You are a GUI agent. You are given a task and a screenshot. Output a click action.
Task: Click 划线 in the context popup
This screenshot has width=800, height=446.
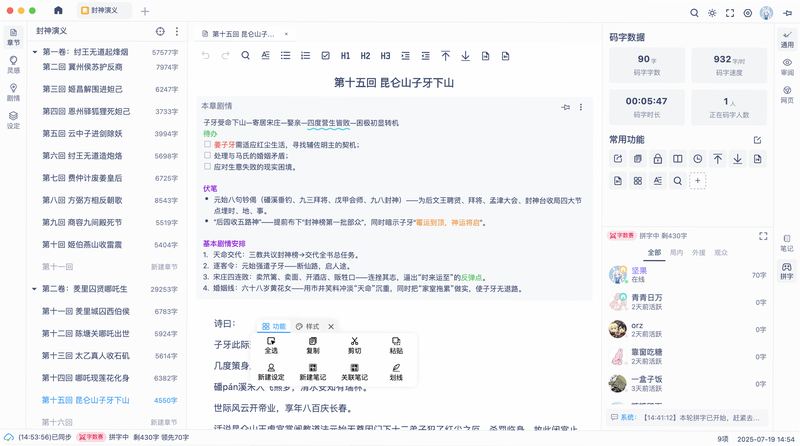point(396,373)
